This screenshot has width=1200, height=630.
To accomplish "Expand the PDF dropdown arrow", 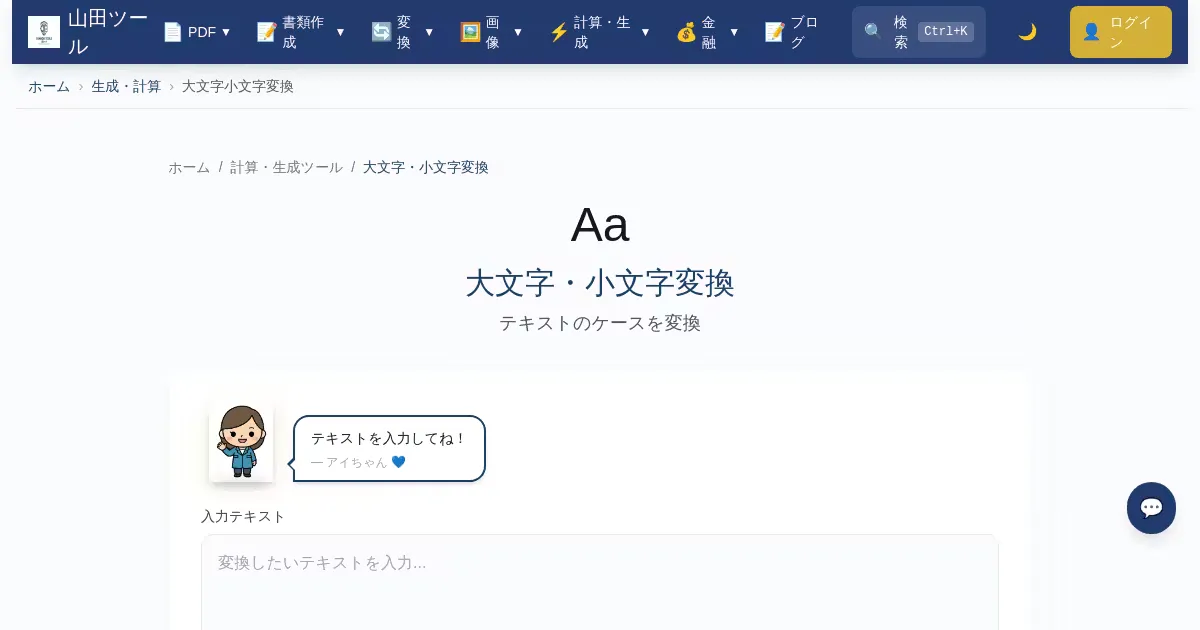I will 226,32.
